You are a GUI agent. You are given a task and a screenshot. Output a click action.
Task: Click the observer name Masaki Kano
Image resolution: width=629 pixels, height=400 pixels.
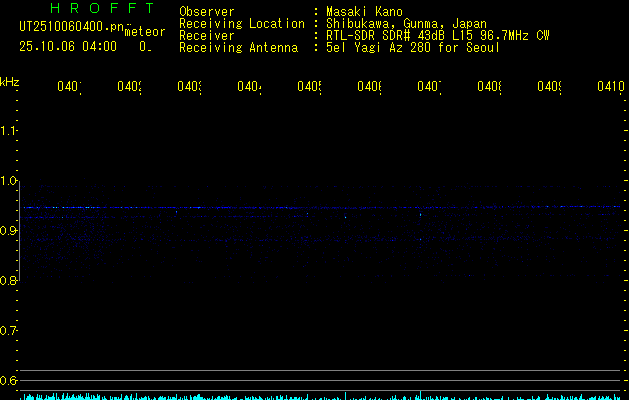[364, 11]
